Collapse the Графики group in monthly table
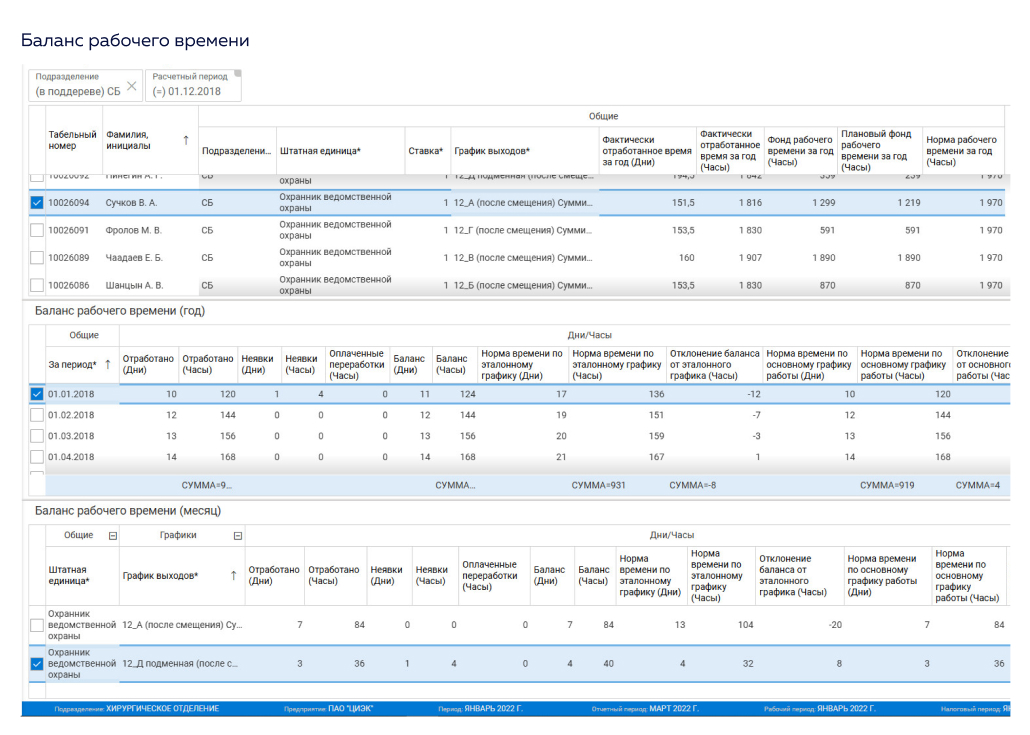This screenshot has height=735, width=1030. click(x=238, y=536)
